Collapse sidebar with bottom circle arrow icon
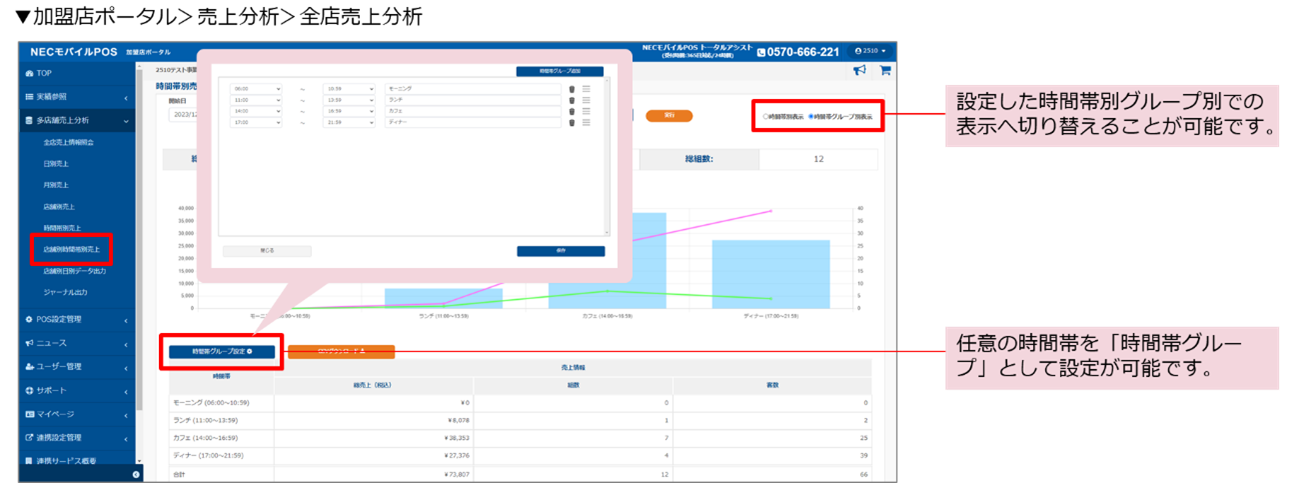 pos(137,474)
